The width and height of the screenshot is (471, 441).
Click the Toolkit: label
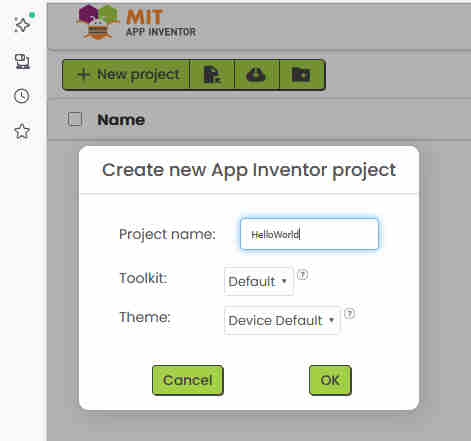click(143, 278)
